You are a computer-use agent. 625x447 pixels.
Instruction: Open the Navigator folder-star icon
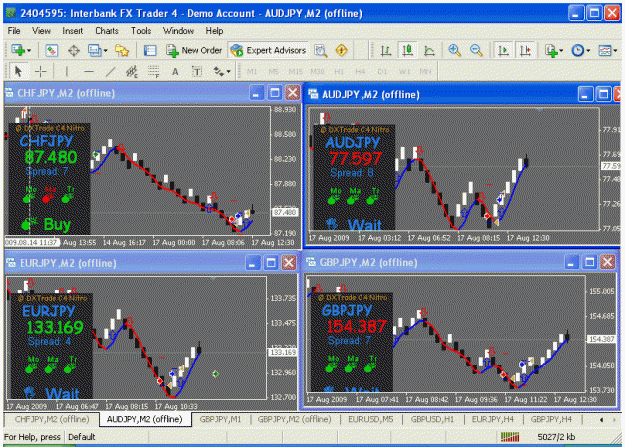pos(122,50)
